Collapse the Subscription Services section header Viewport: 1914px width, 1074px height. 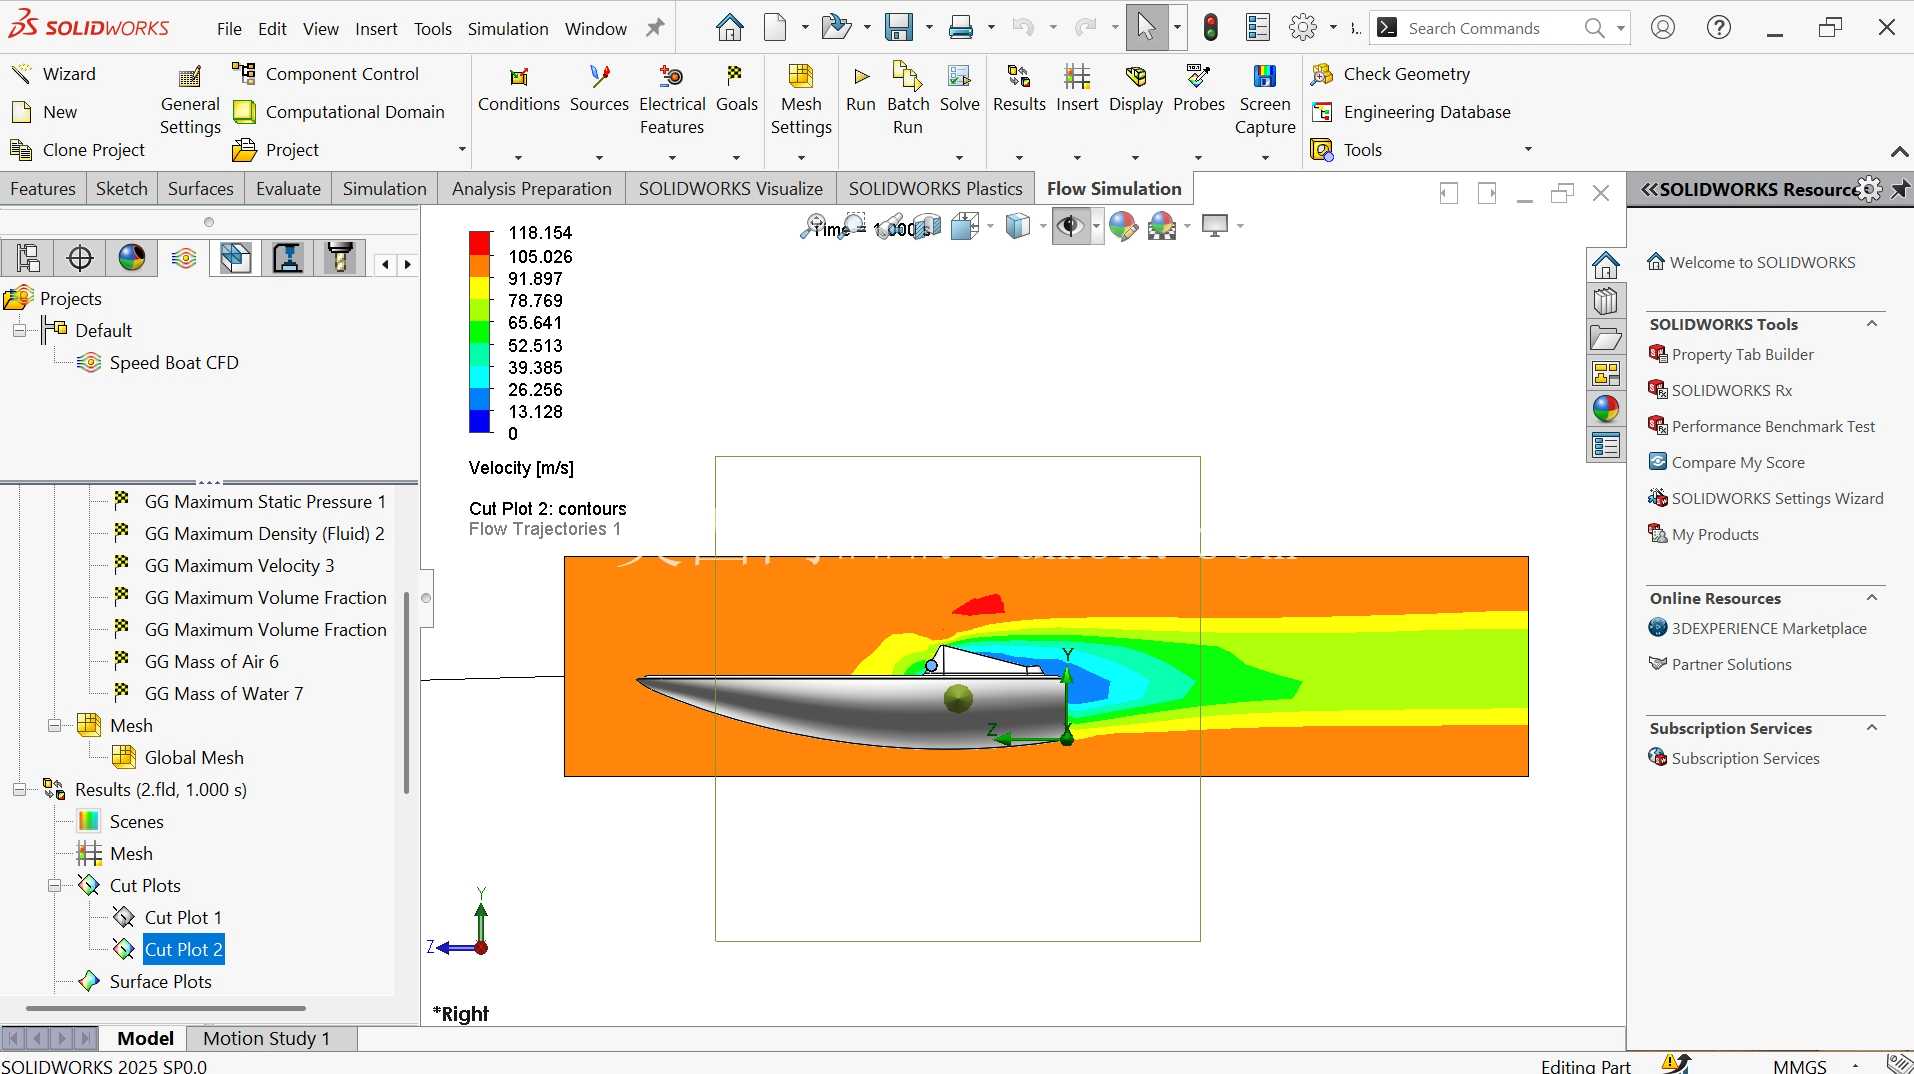tap(1872, 728)
